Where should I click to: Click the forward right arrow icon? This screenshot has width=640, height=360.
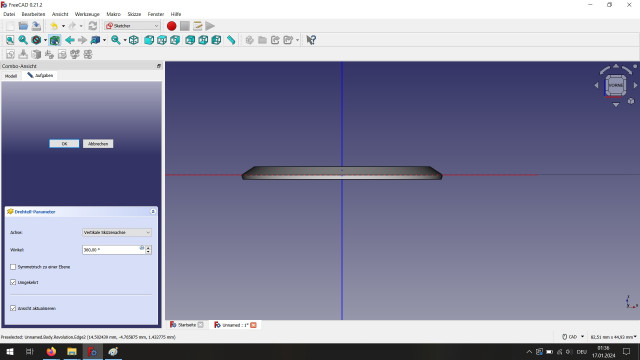(82, 40)
